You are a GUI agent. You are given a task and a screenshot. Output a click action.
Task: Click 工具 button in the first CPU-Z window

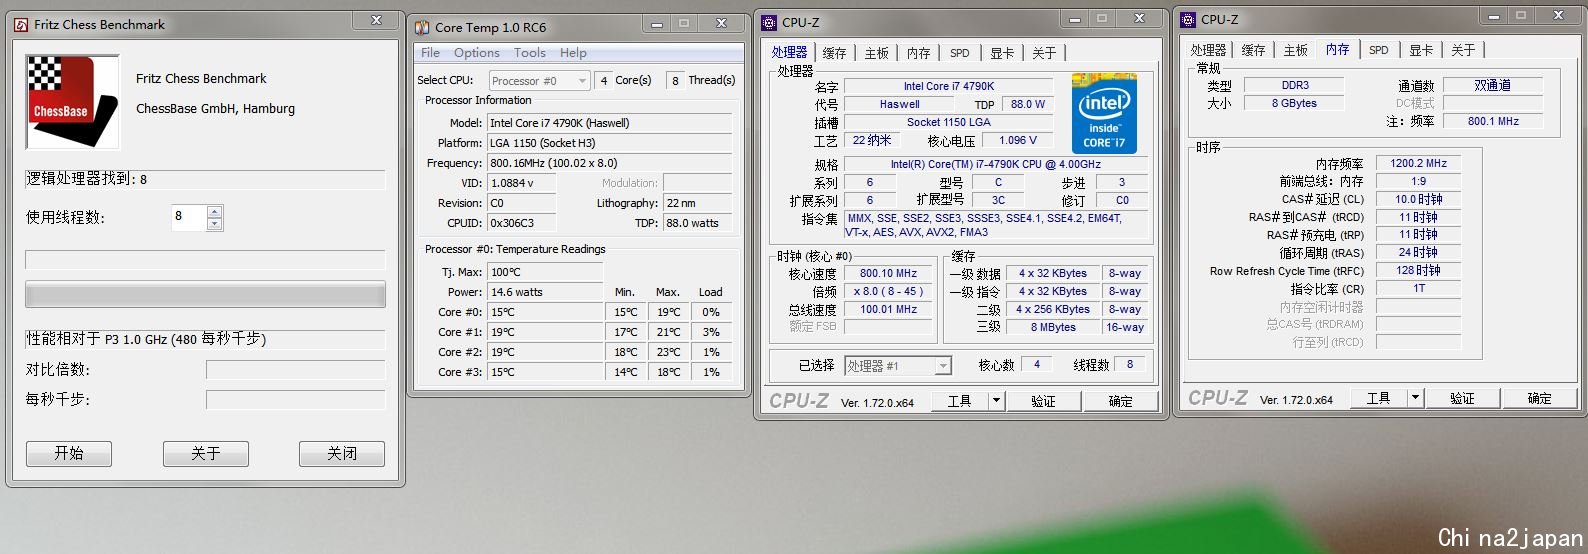coord(959,401)
